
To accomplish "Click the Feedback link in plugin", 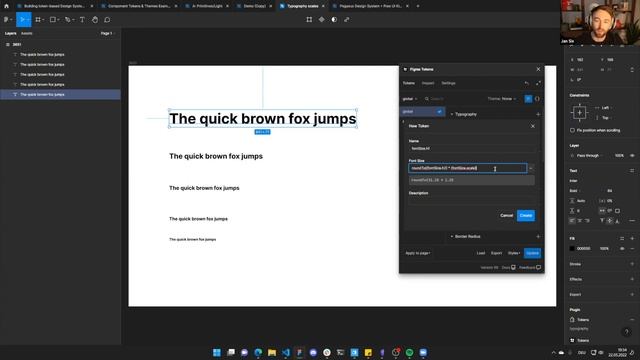I will point(530,268).
